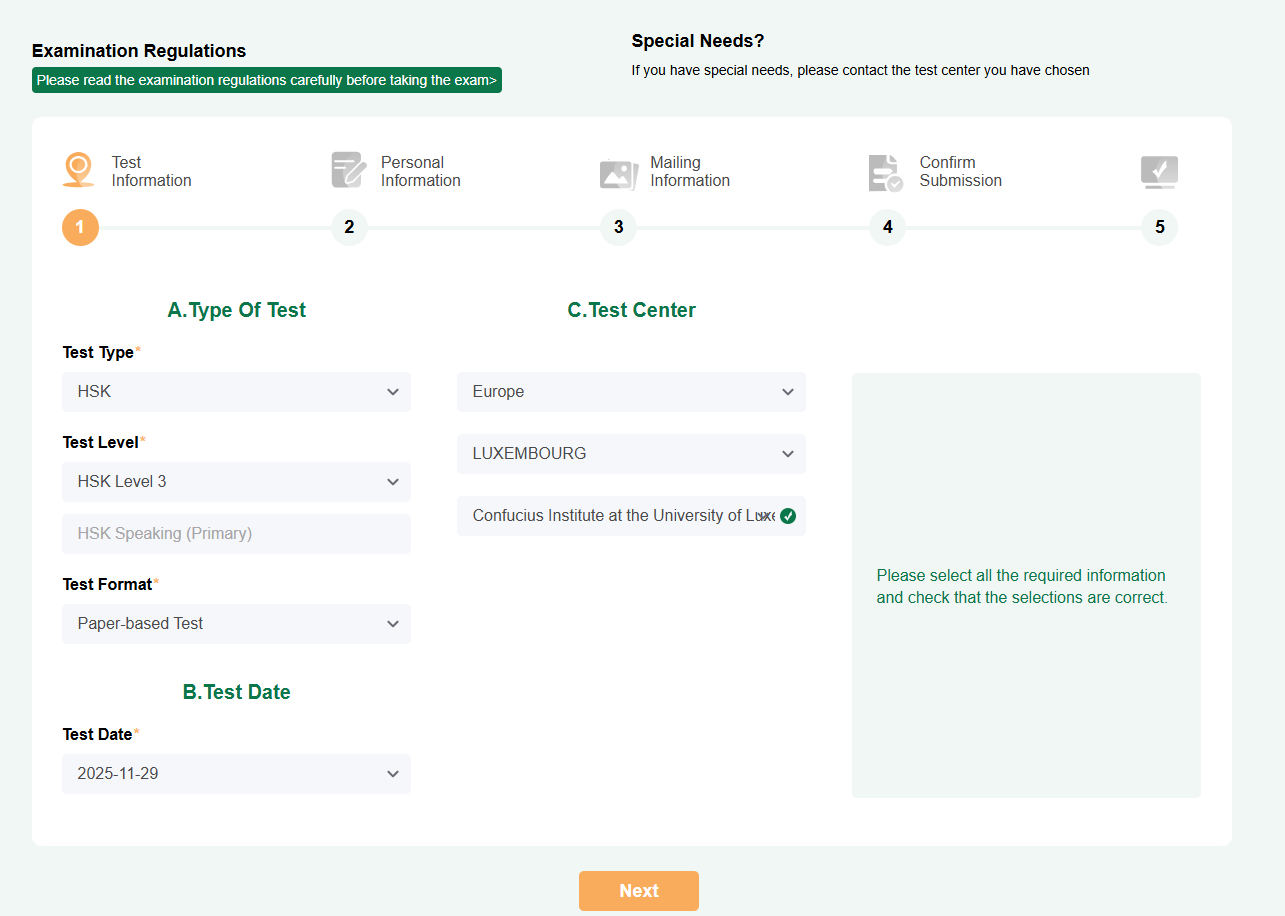Click the final step monitor checkmark icon
The image size is (1285, 916).
[1159, 172]
